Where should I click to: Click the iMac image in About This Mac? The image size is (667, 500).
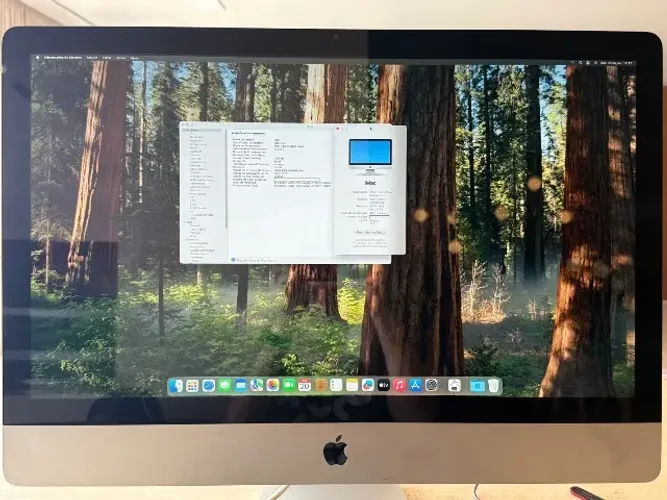pyautogui.click(x=371, y=156)
